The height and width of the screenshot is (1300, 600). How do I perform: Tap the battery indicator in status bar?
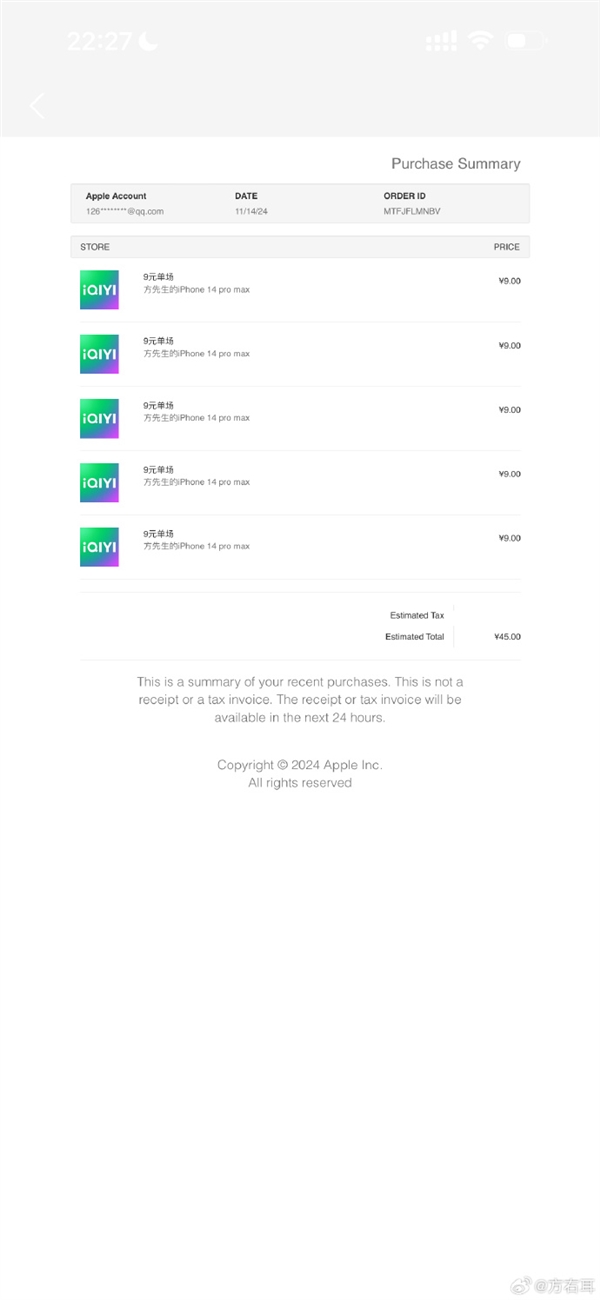coord(526,42)
